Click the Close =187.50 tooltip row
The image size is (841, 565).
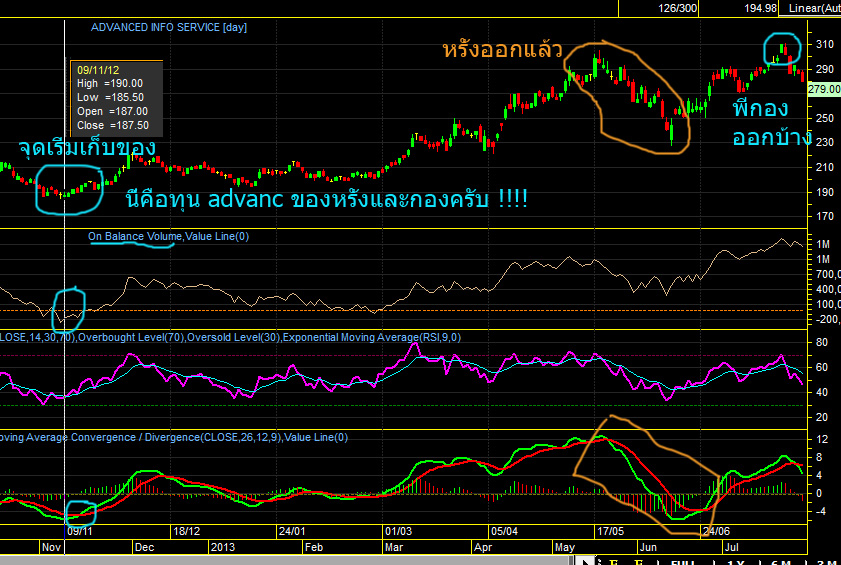pyautogui.click(x=113, y=125)
